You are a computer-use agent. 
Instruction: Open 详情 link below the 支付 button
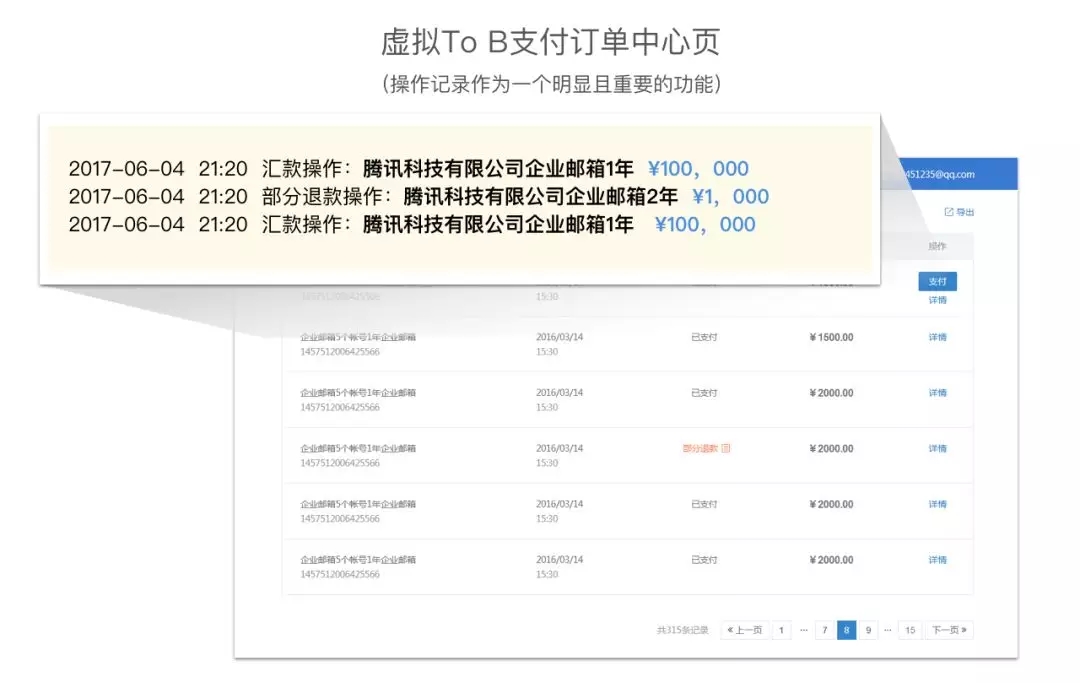937,300
